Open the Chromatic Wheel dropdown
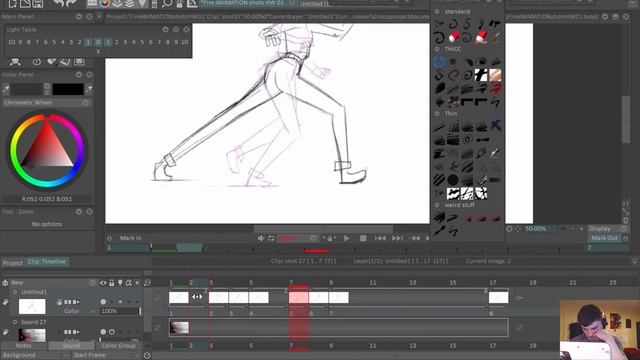 (47, 102)
